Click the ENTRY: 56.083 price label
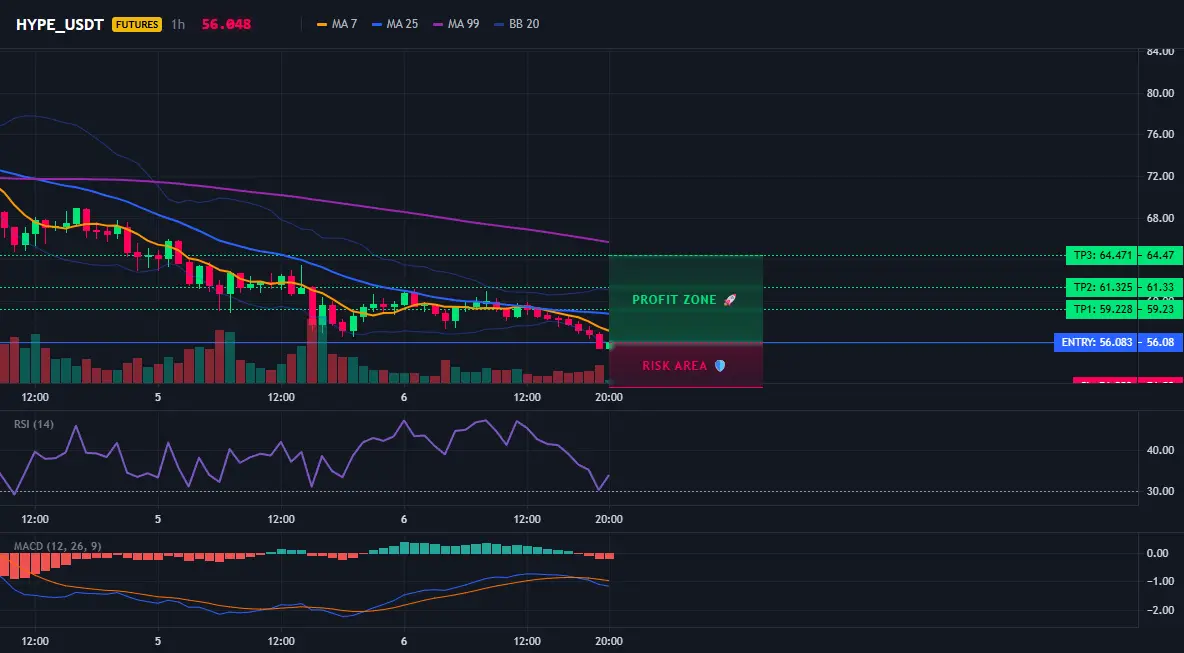The width and height of the screenshot is (1184, 653). 1096,343
